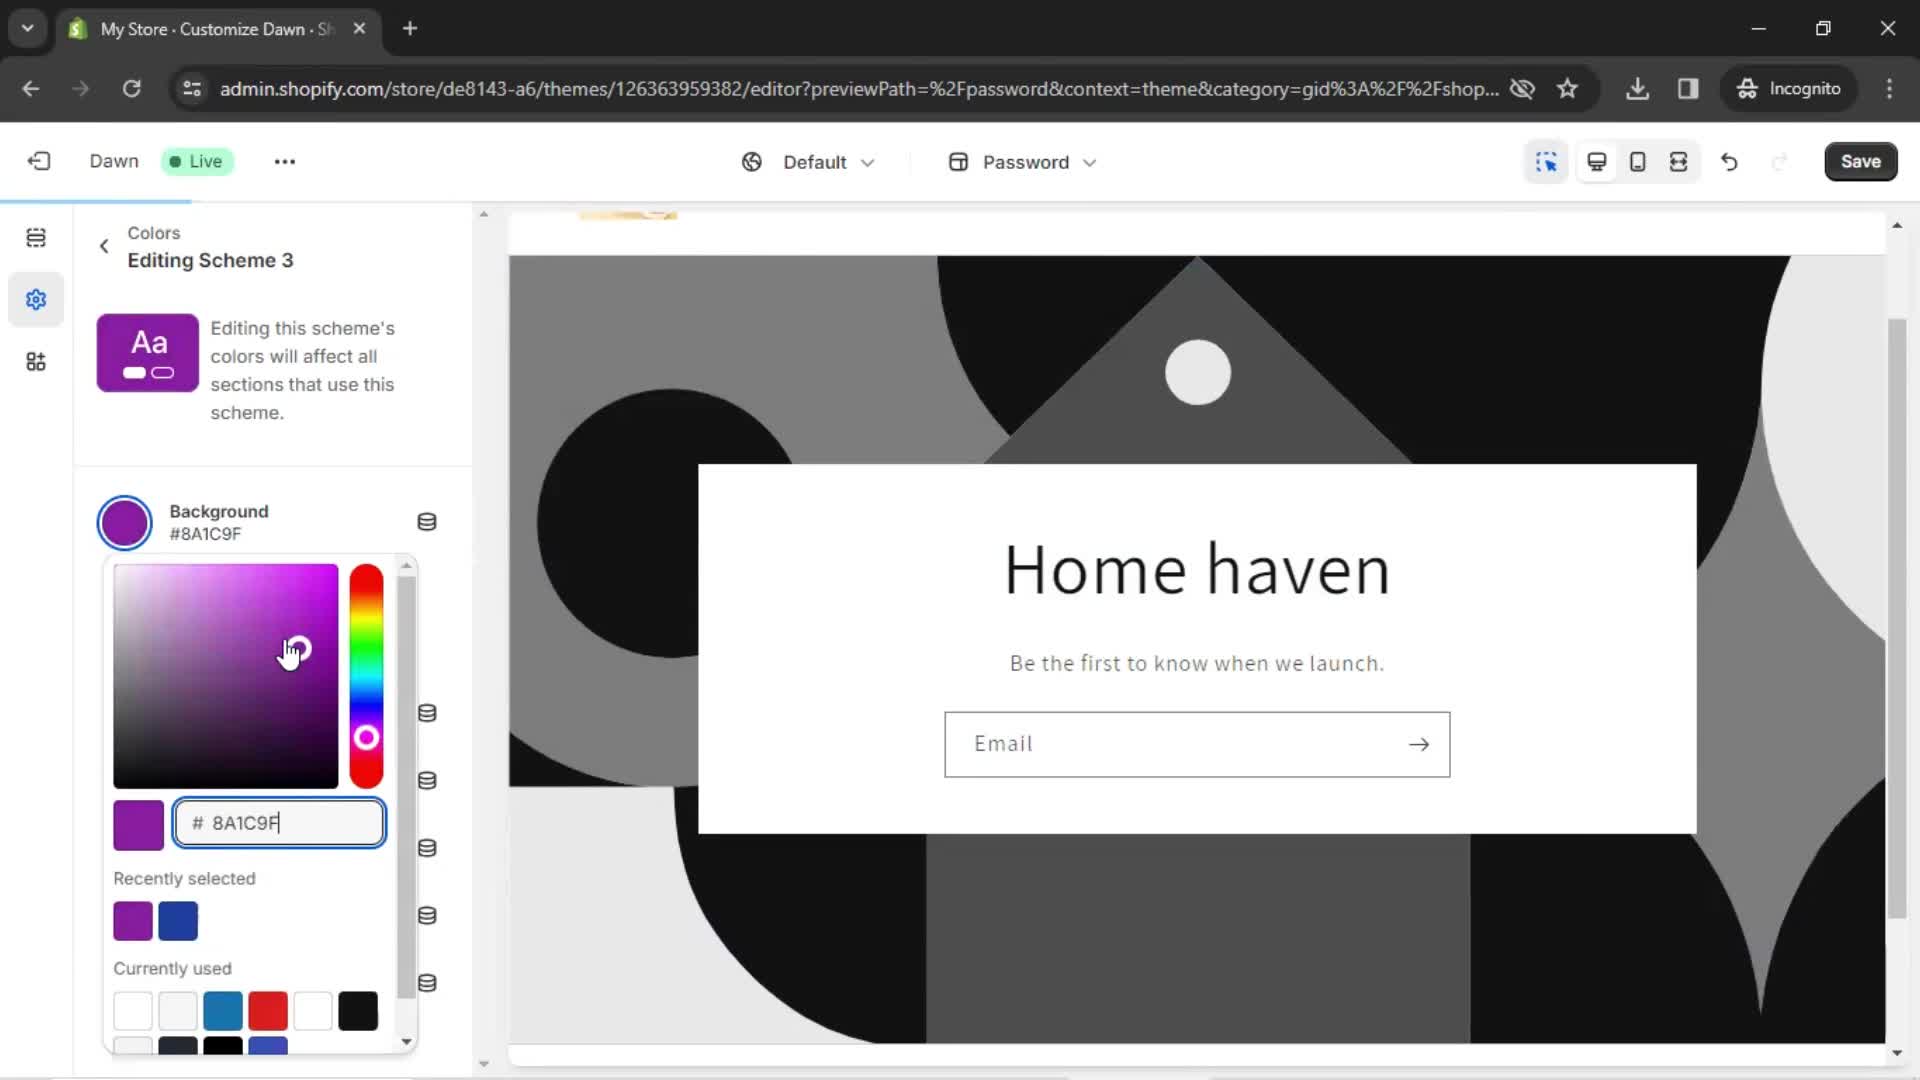Click the apps panel icon
This screenshot has width=1920, height=1080.
click(36, 363)
